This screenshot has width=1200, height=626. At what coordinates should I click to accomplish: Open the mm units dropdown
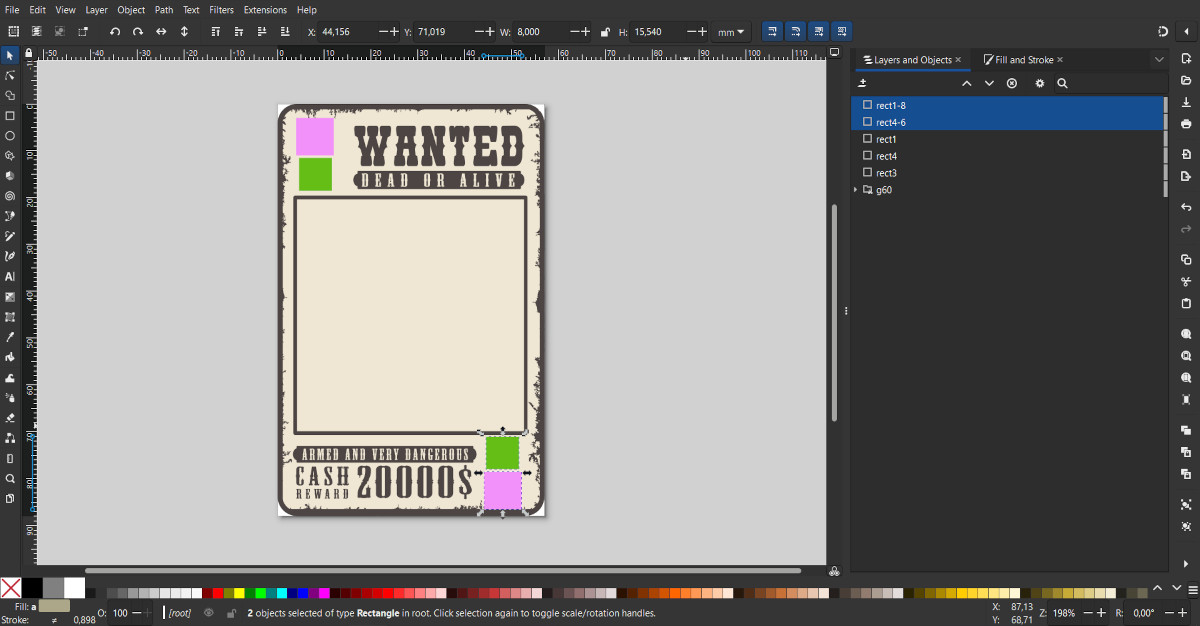coord(731,32)
